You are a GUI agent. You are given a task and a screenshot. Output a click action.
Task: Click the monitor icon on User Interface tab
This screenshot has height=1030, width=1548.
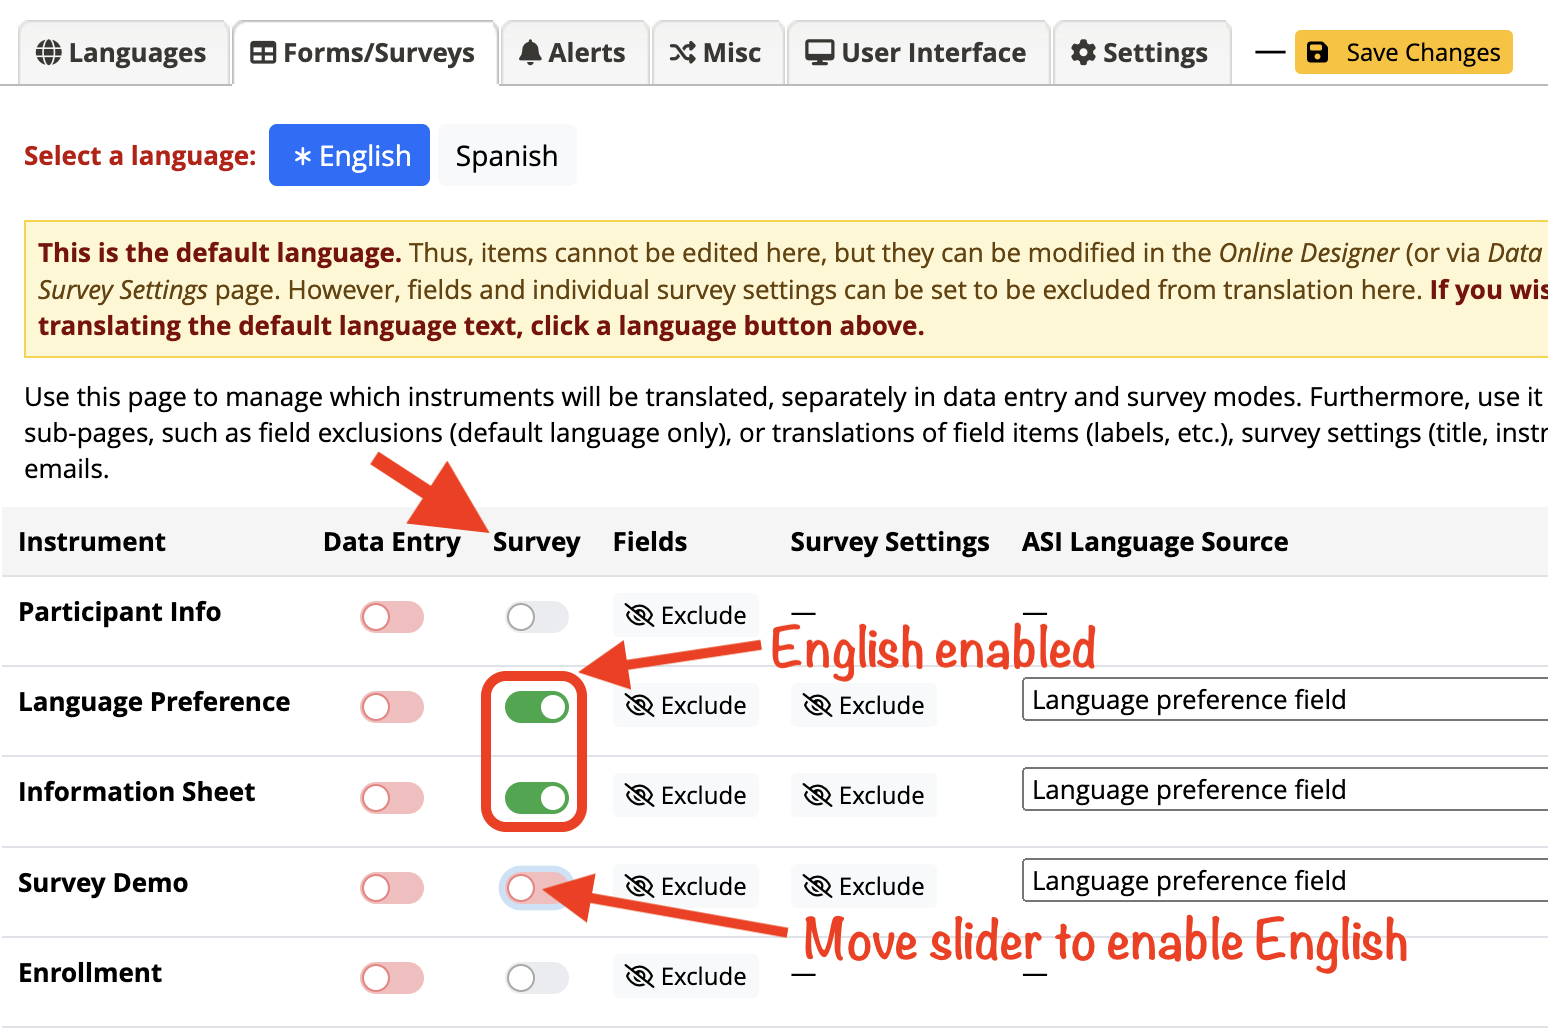[x=820, y=53]
